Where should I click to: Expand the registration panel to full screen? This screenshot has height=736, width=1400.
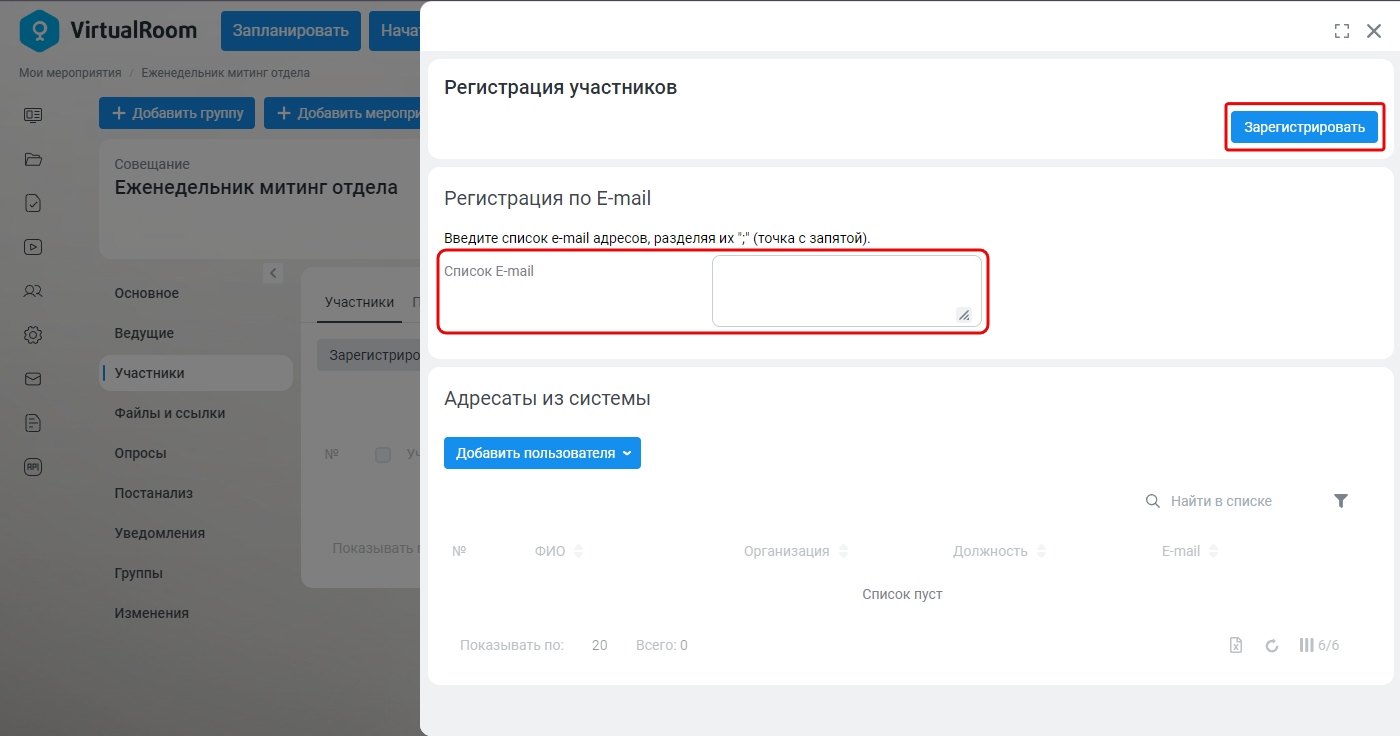pos(1342,31)
